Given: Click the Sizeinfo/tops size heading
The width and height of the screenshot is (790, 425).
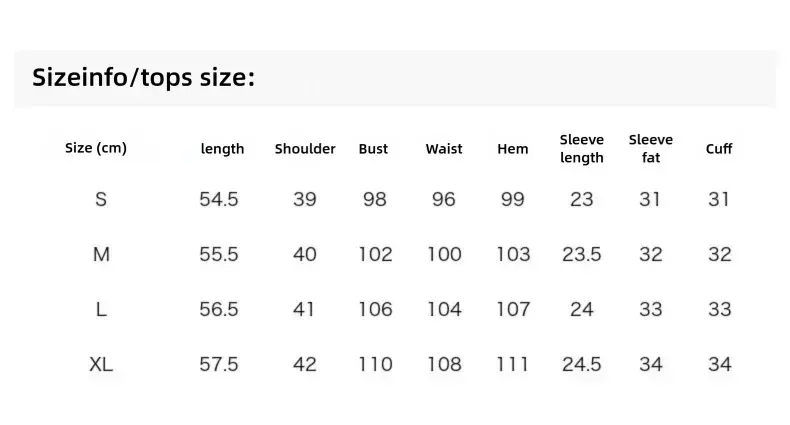Looking at the screenshot, I should [144, 78].
